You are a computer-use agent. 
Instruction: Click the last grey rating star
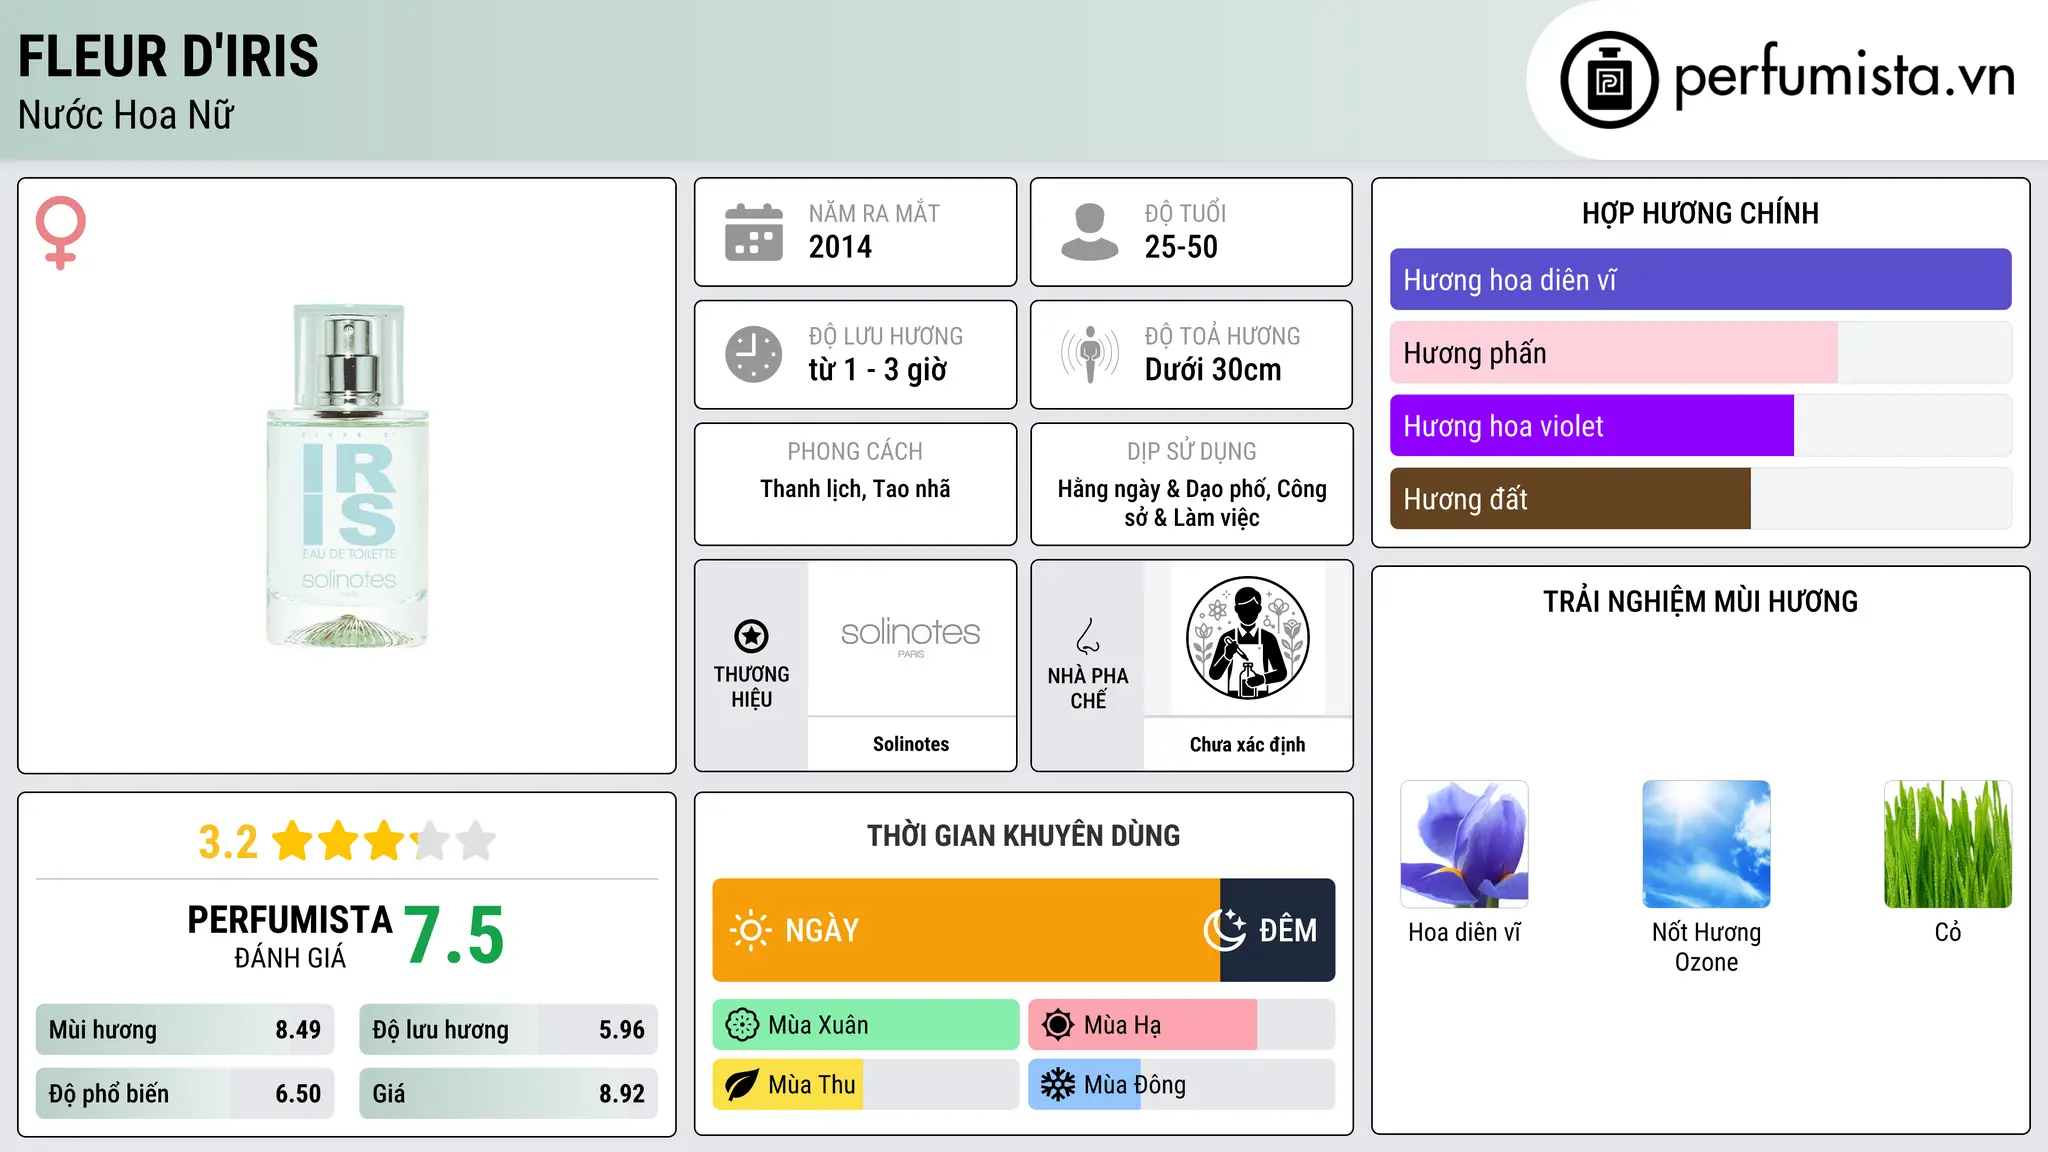(476, 841)
